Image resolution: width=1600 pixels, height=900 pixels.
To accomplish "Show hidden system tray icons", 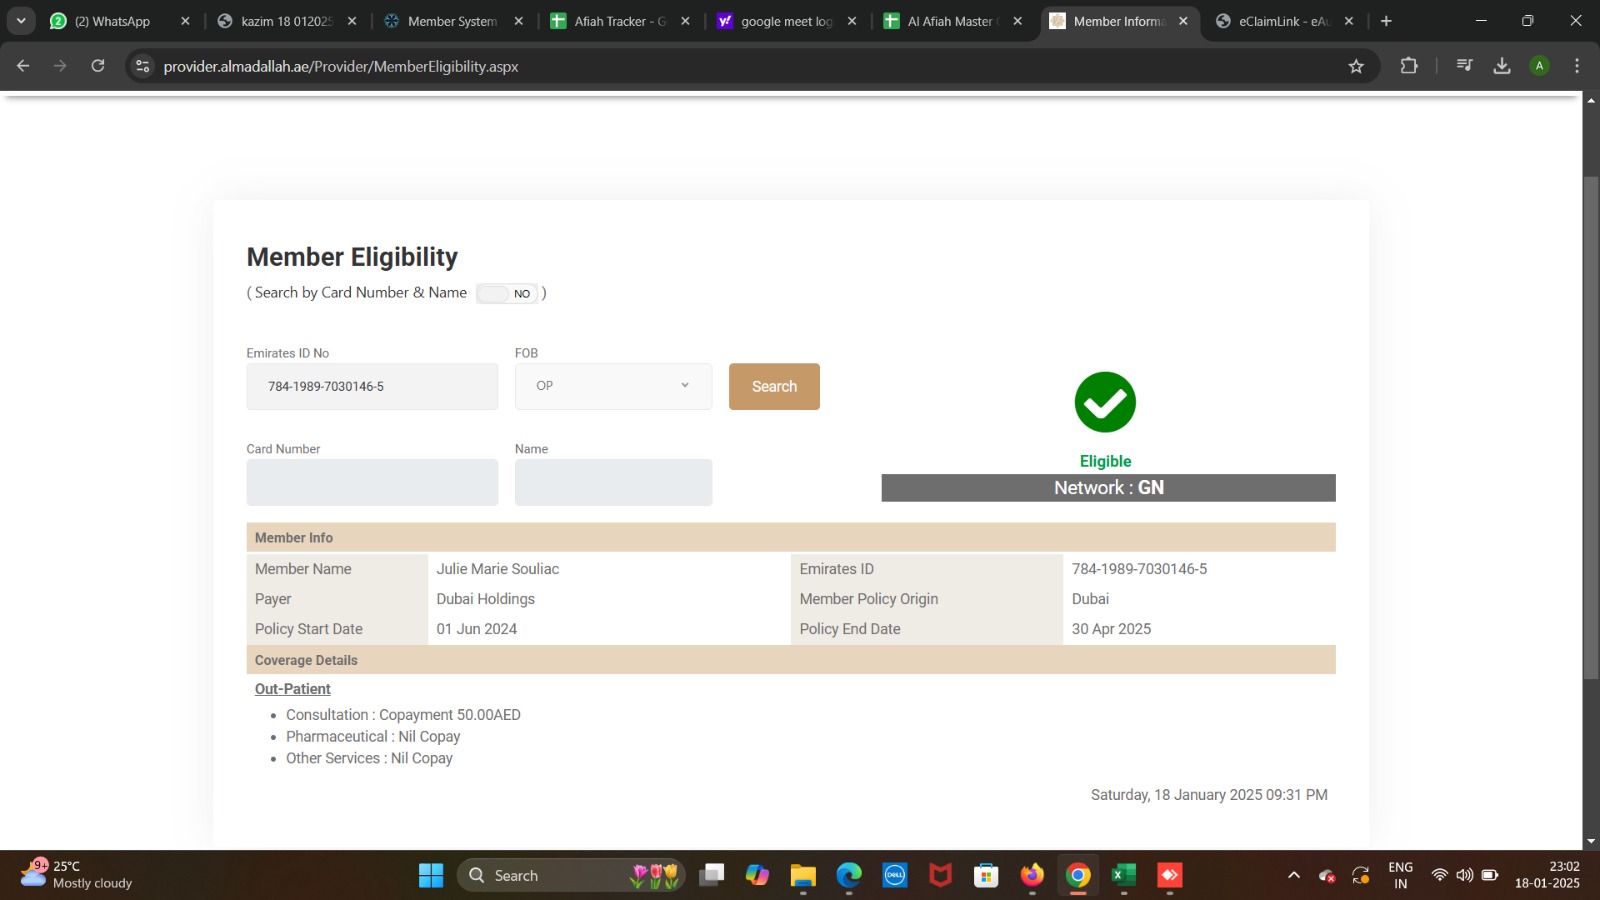I will tap(1294, 875).
